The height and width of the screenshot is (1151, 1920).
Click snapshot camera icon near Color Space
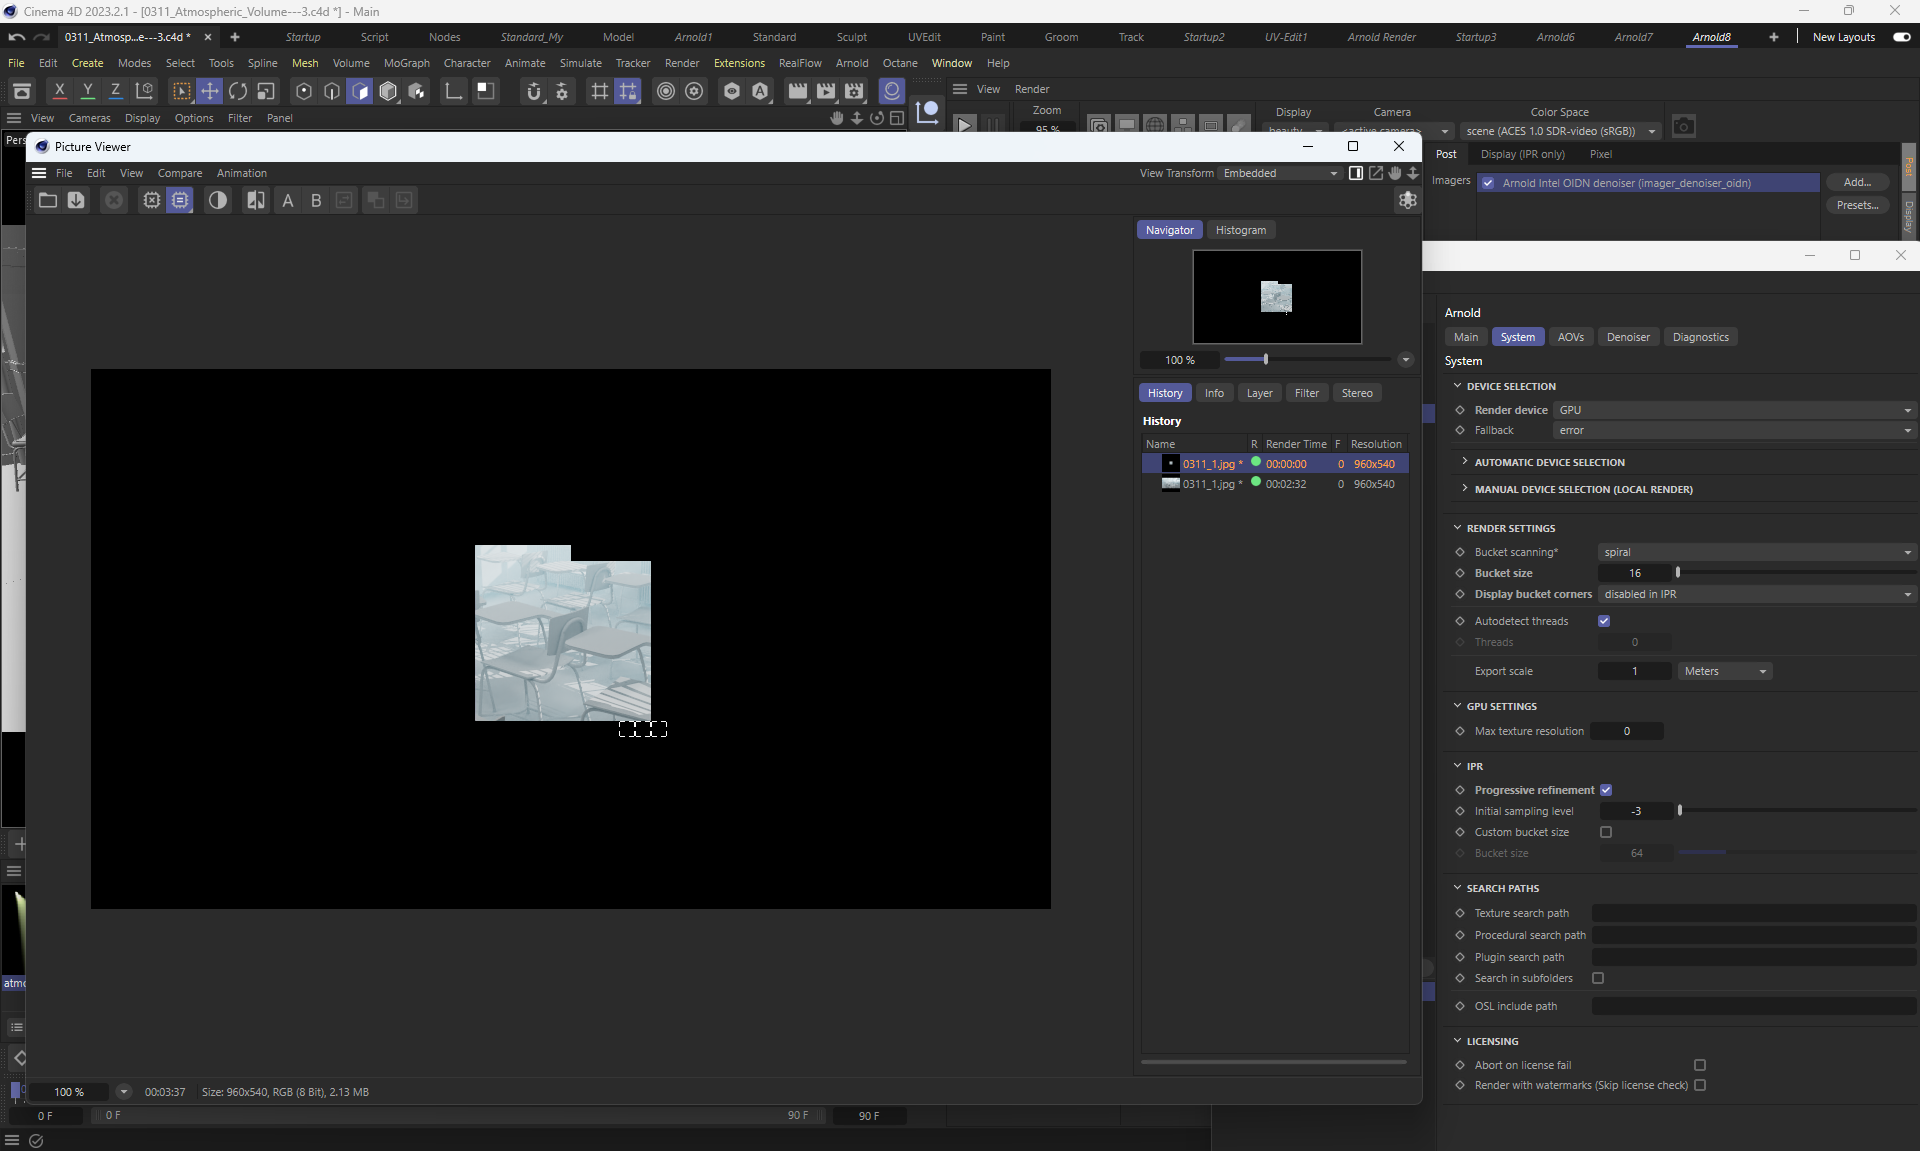tap(1683, 127)
